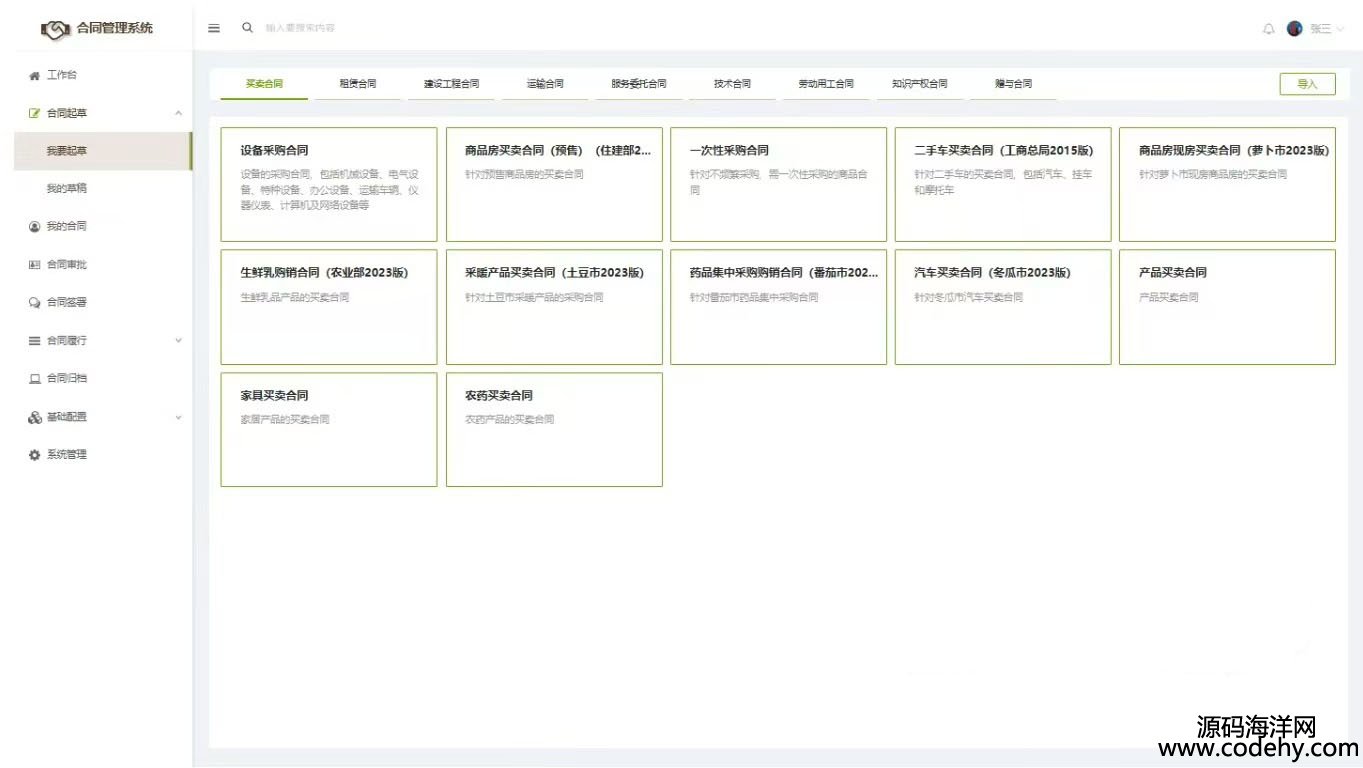Image resolution: width=1363 pixels, height=768 pixels.
Task: Open the 产品买卖合同 template card
Action: (1227, 307)
